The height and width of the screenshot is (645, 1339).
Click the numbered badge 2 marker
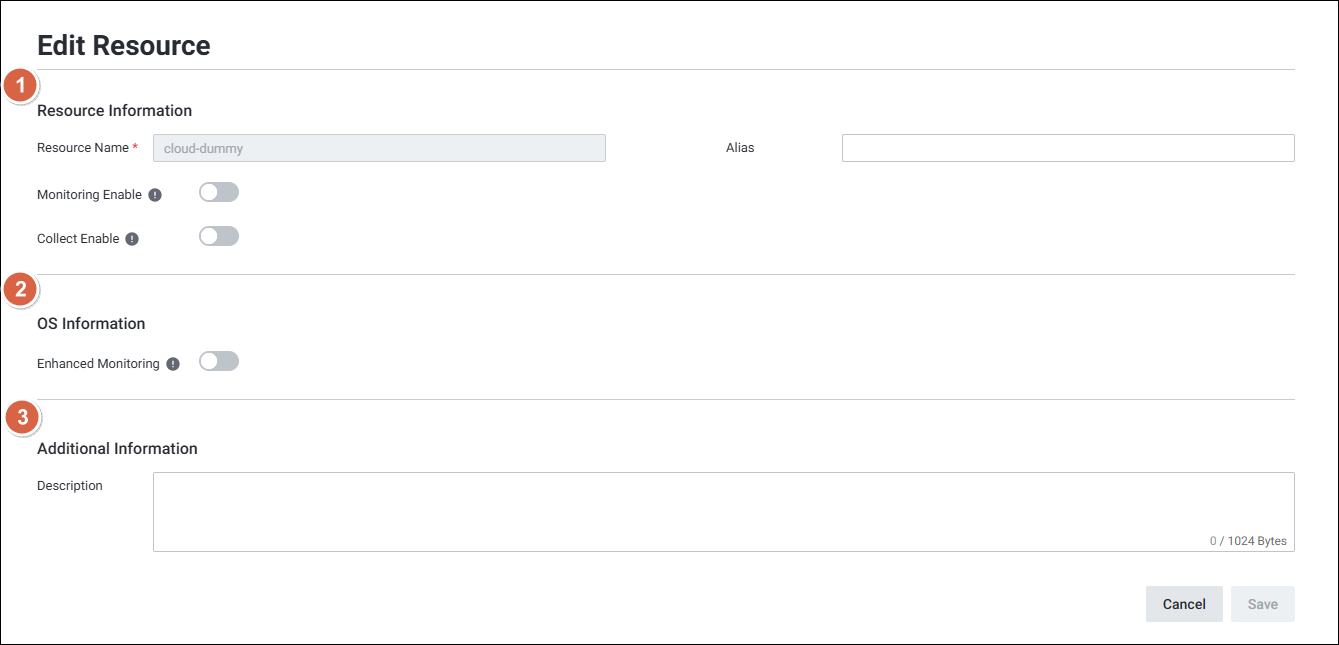pos(20,290)
